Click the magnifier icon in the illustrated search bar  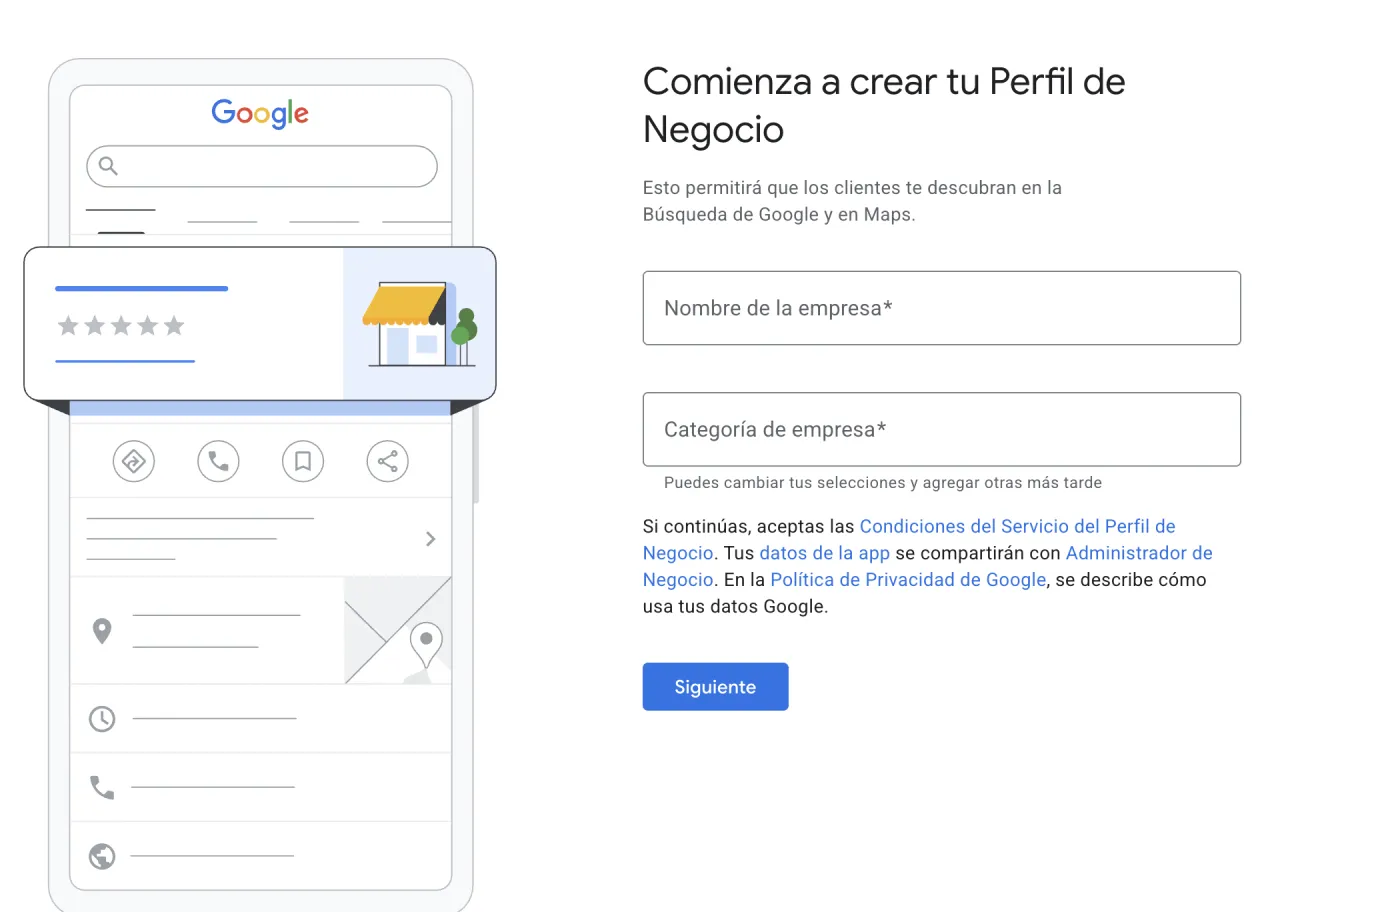[x=108, y=166]
